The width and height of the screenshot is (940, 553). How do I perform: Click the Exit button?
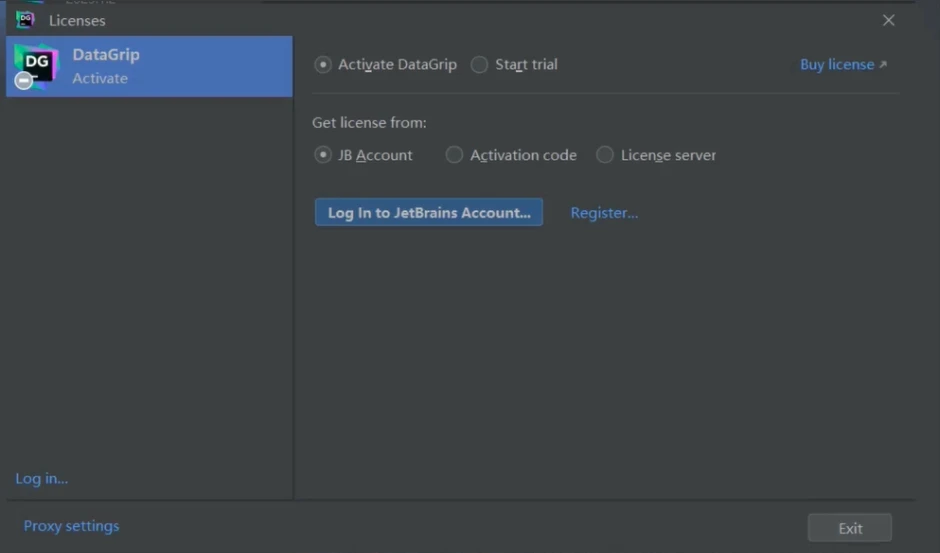tap(849, 528)
